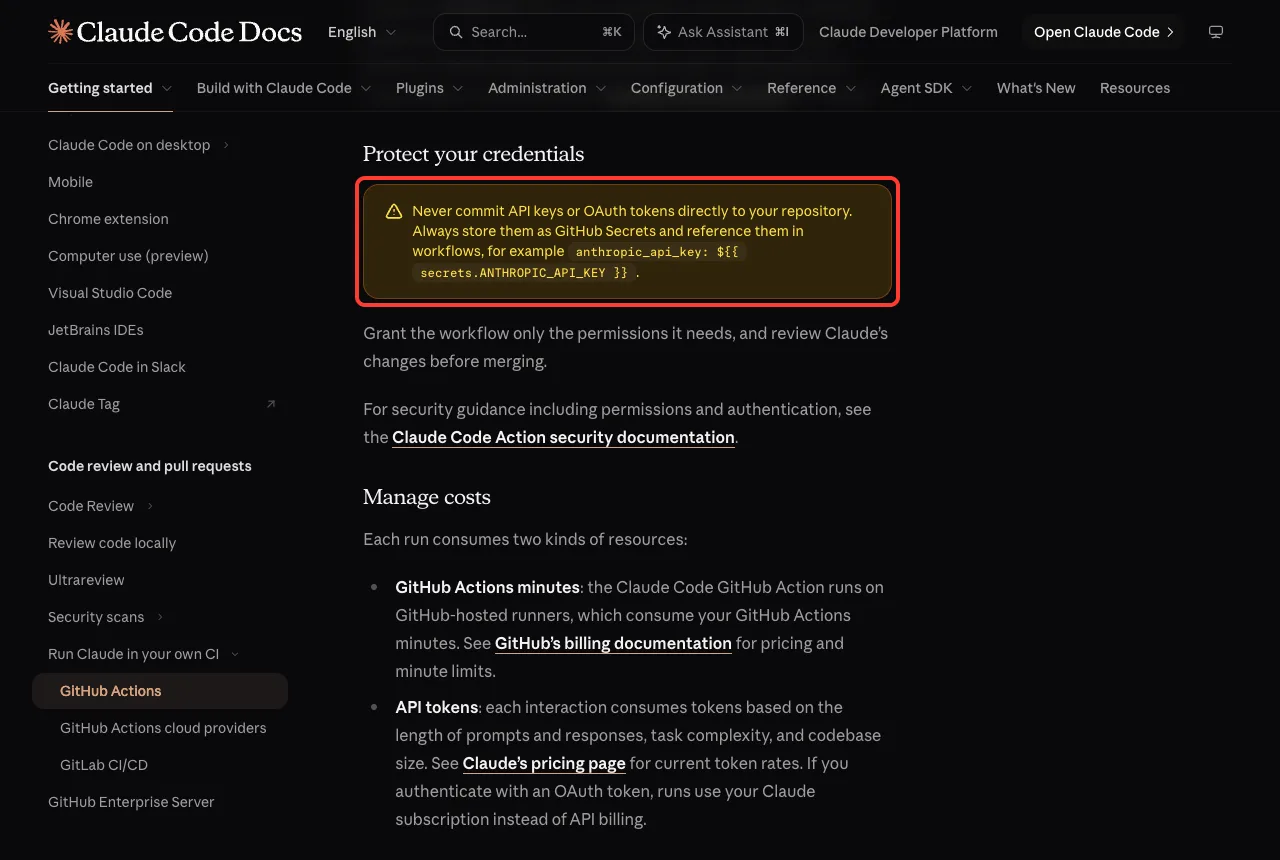Click the Ask Assistant button
The height and width of the screenshot is (860, 1280).
(723, 32)
